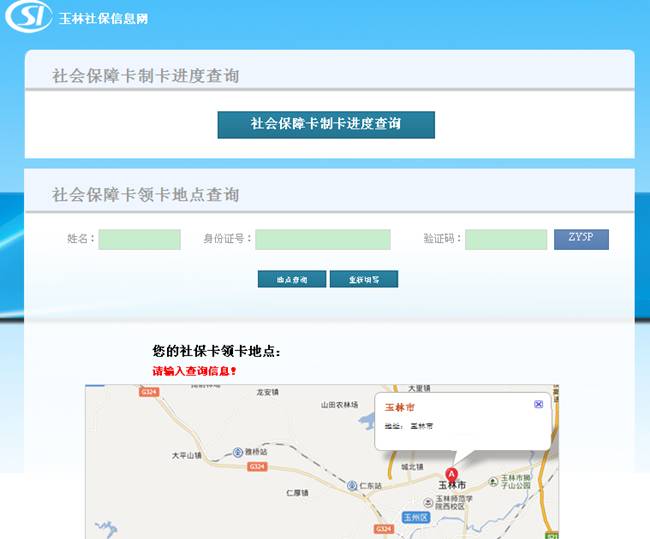This screenshot has width=650, height=539.
Task: Click the 玉林师范学院西校区 school icon
Action: (428, 503)
